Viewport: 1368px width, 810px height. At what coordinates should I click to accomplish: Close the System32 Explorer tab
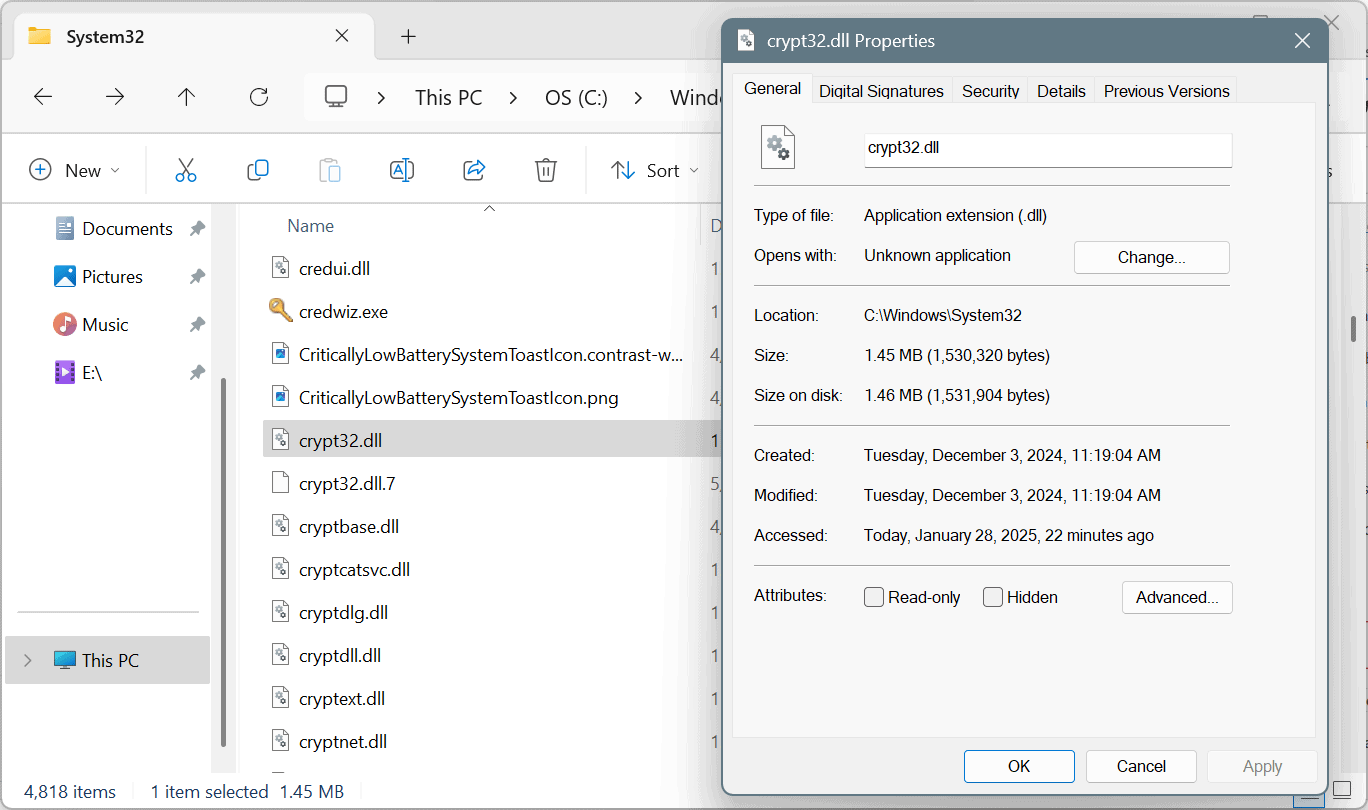click(x=342, y=36)
